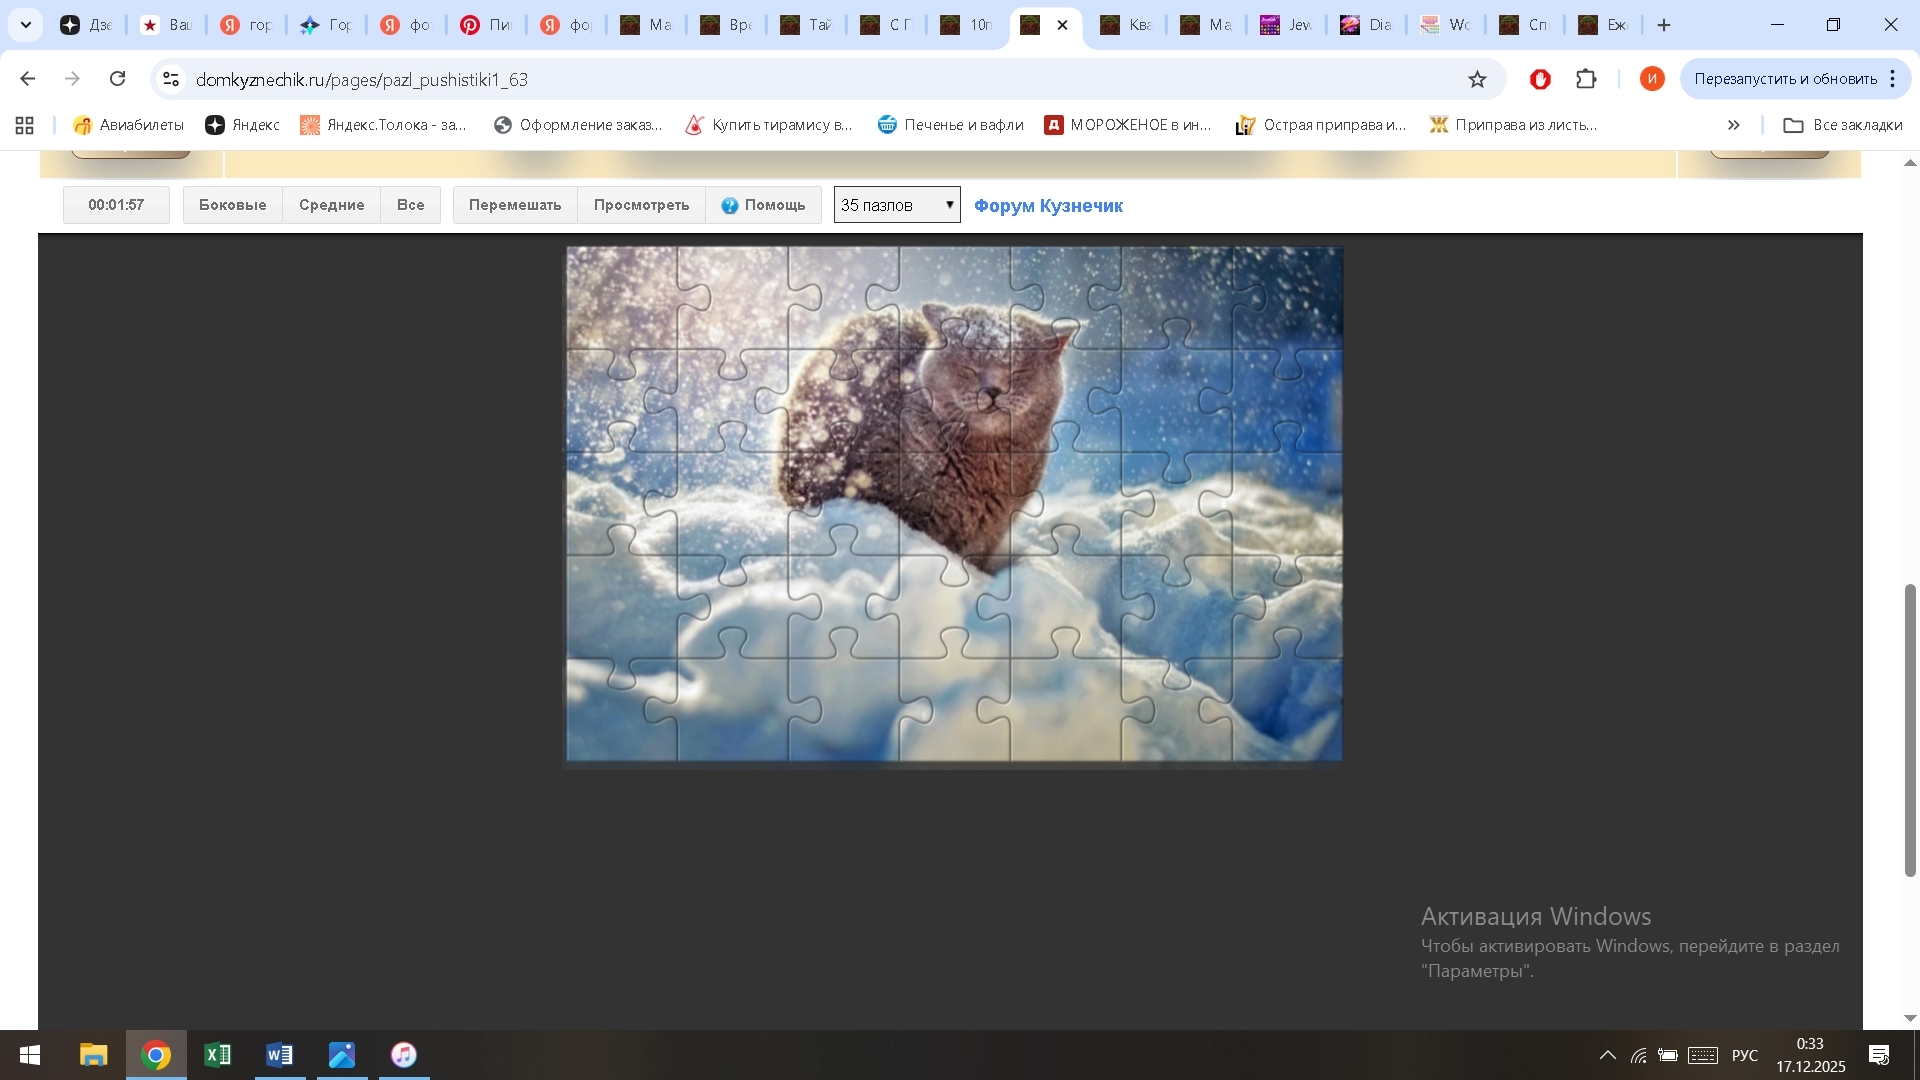The height and width of the screenshot is (1080, 1920).
Task: Click the red Opera-style extension icon
Action: pos(1540,79)
